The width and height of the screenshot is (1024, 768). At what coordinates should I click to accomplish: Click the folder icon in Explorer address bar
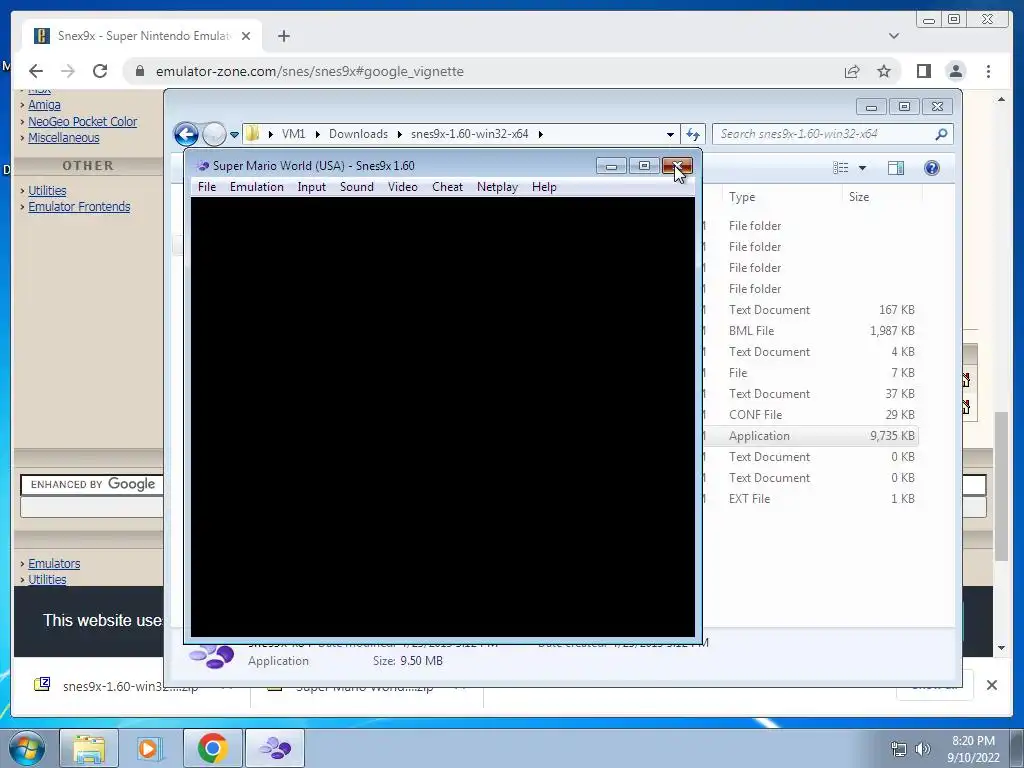pos(252,134)
